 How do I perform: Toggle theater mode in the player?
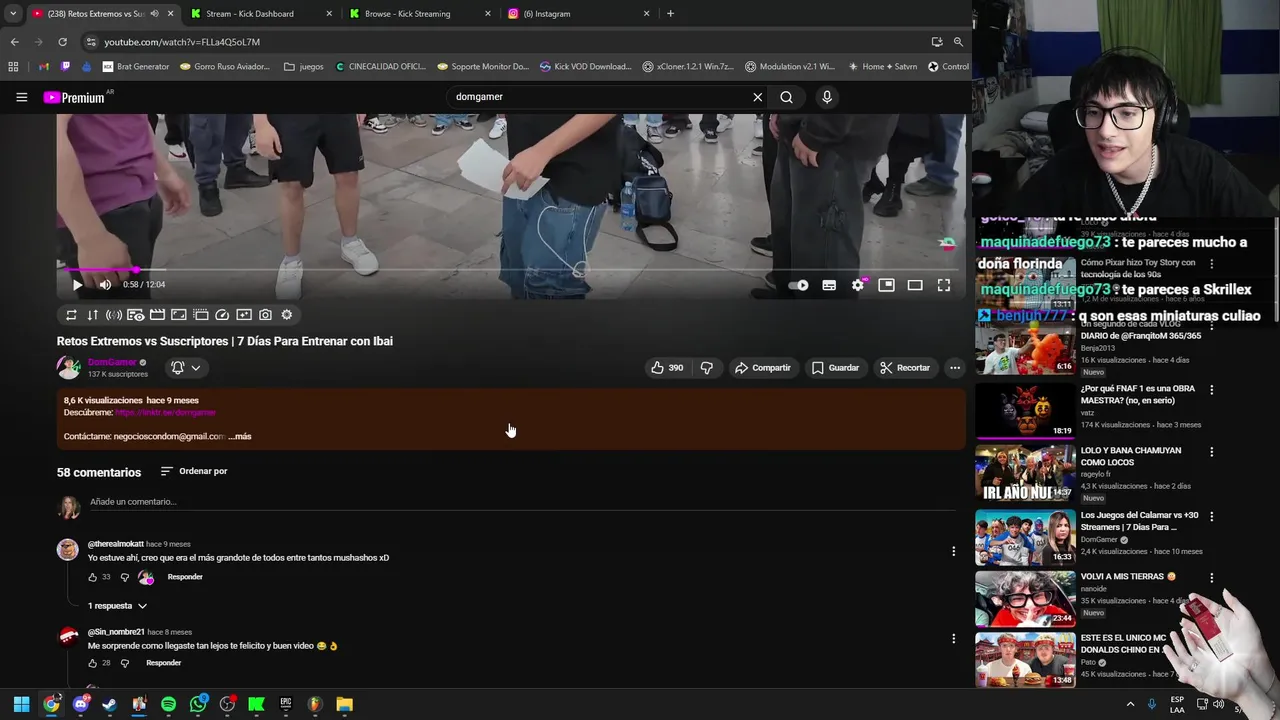(915, 285)
